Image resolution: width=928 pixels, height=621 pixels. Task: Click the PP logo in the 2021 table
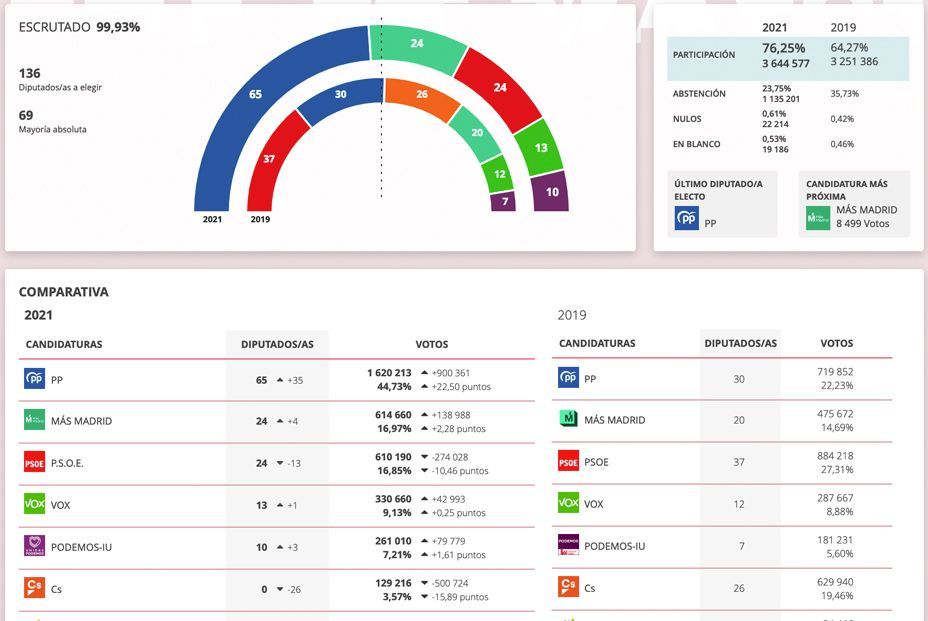click(x=34, y=379)
